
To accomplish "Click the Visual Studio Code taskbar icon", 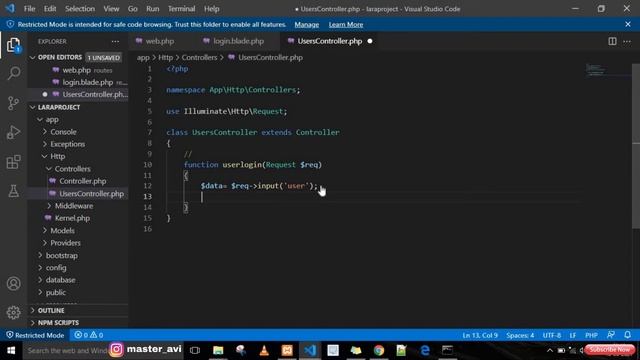I will coord(310,350).
